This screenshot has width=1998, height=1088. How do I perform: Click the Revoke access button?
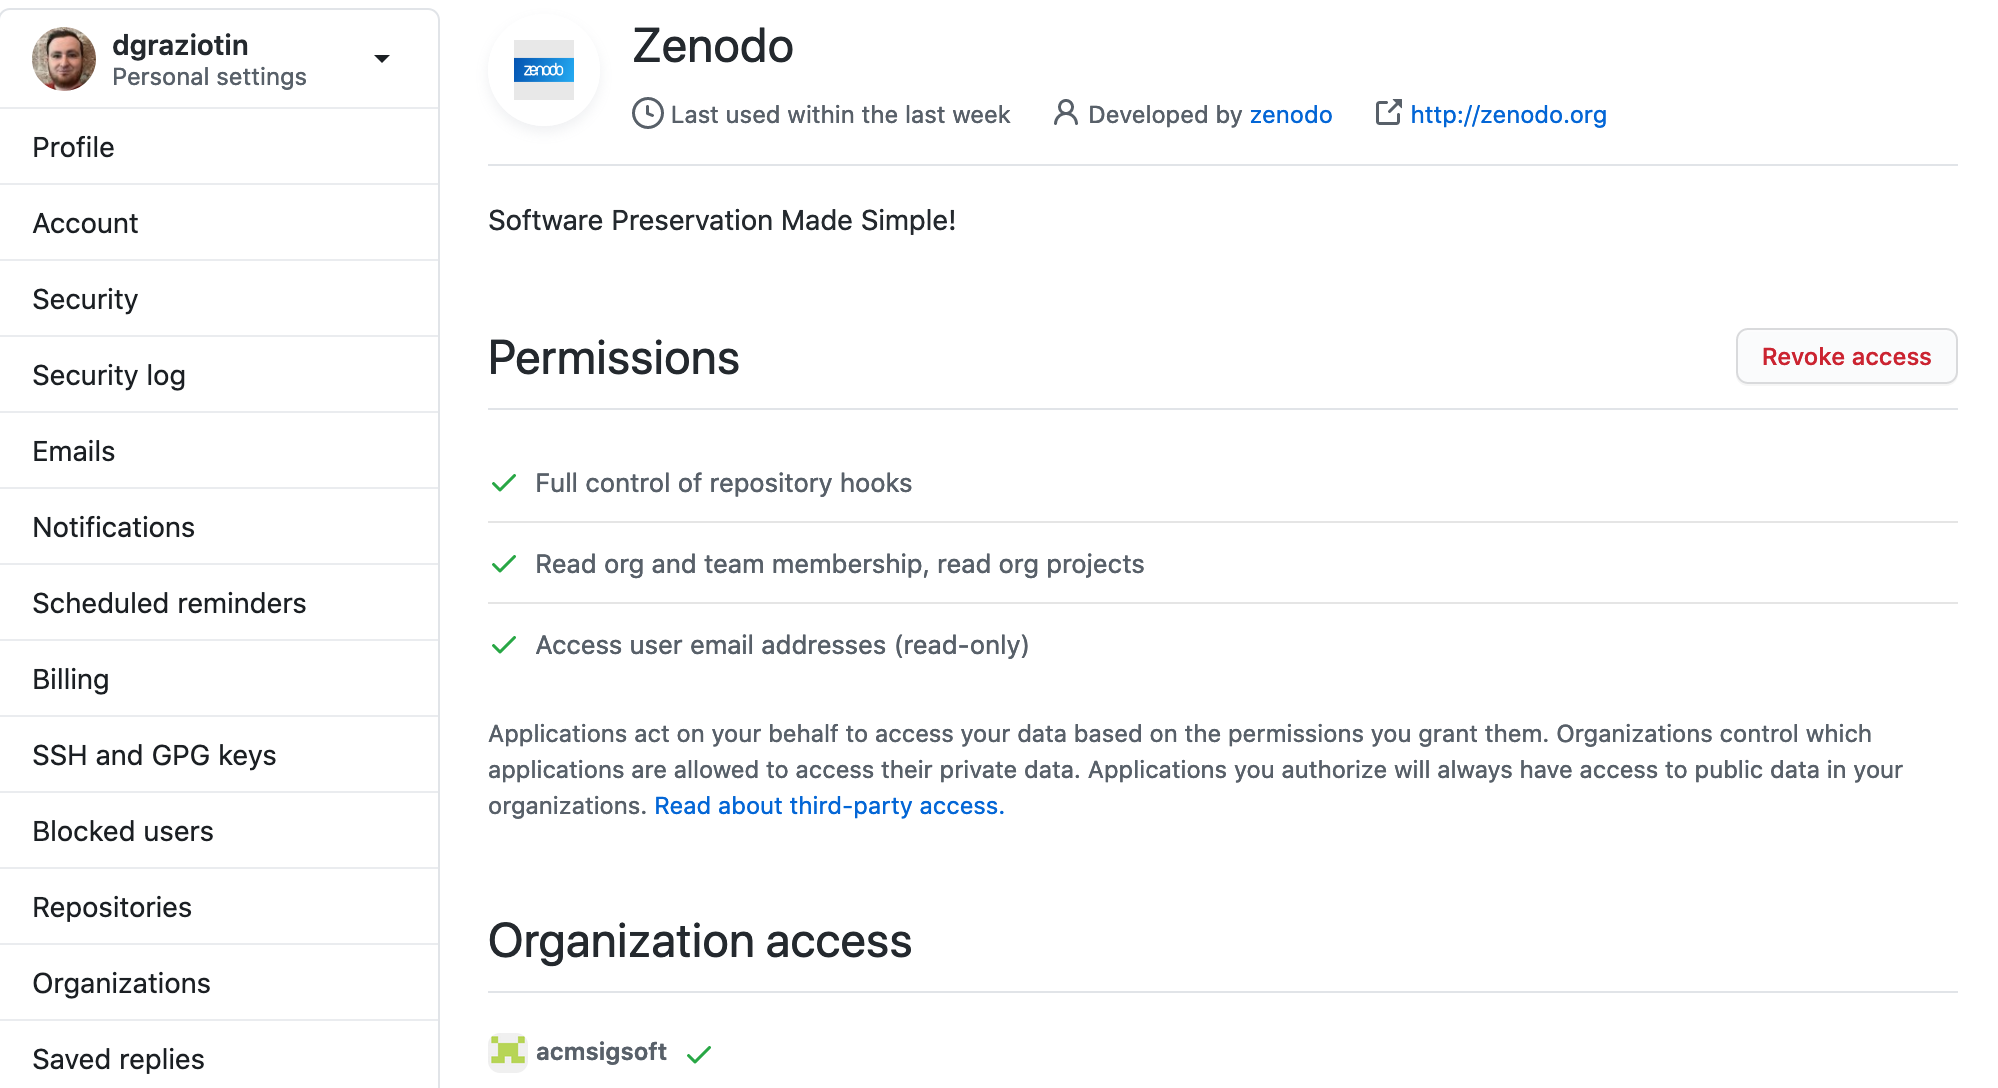(x=1846, y=356)
